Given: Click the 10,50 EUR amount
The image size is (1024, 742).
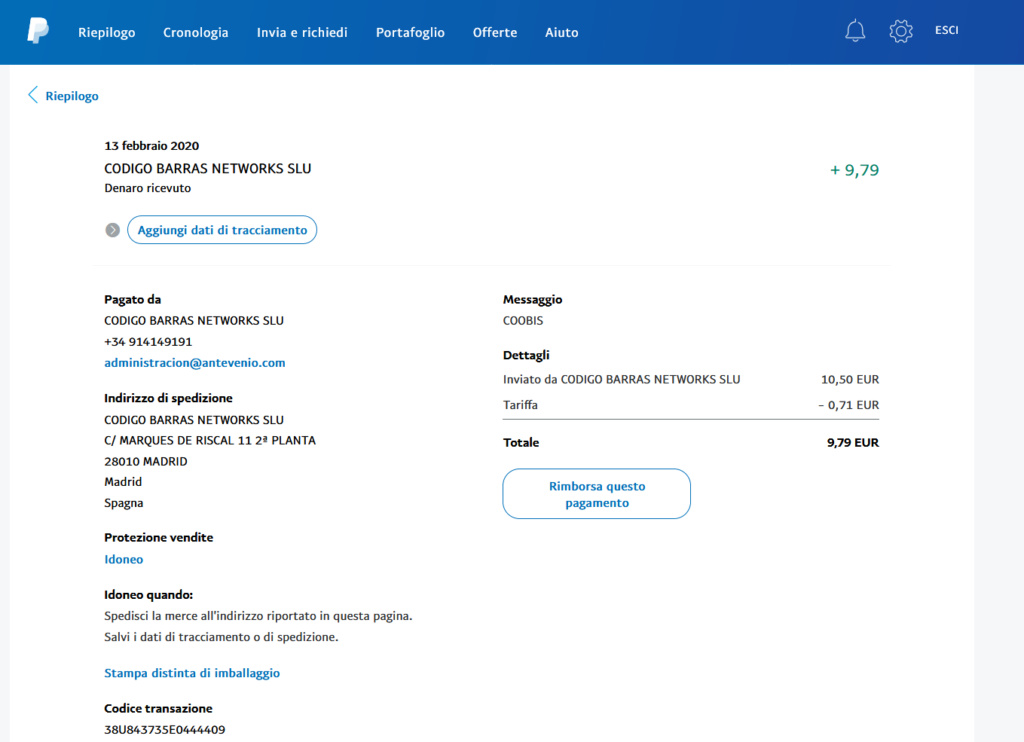Looking at the screenshot, I should [850, 379].
